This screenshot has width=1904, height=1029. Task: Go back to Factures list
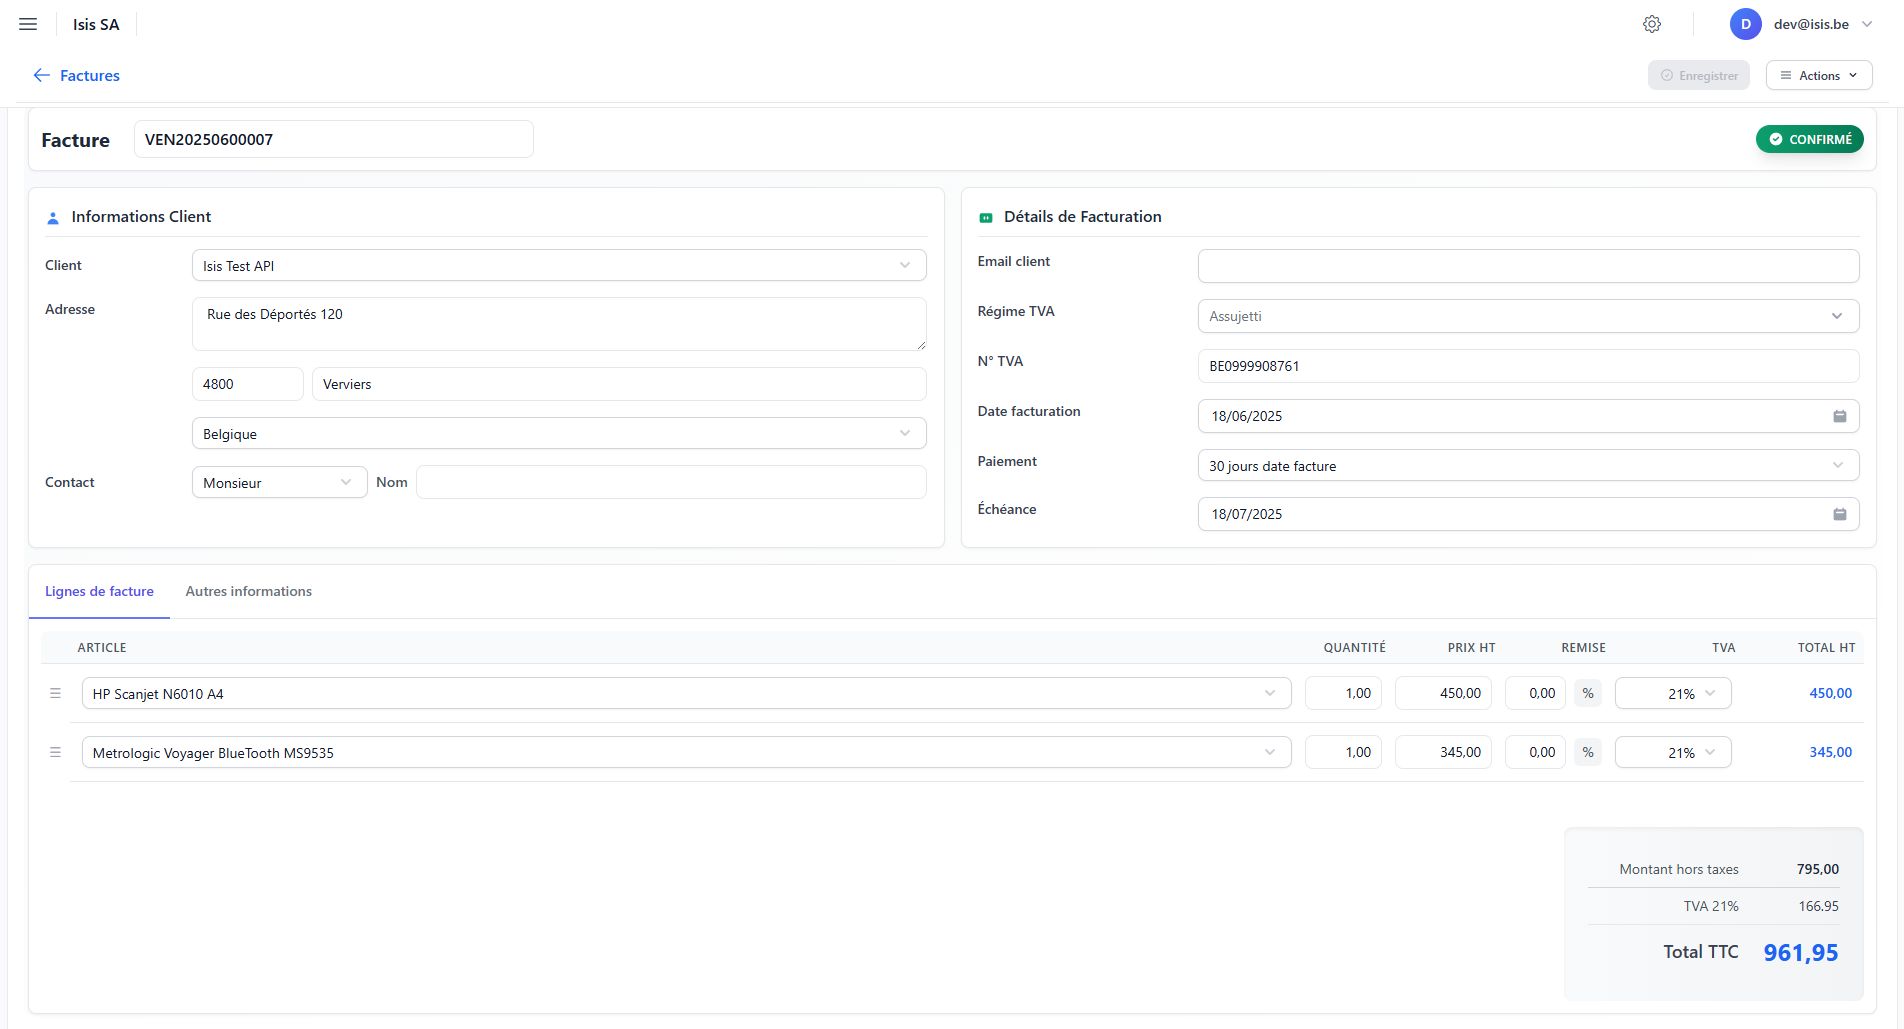pos(90,75)
